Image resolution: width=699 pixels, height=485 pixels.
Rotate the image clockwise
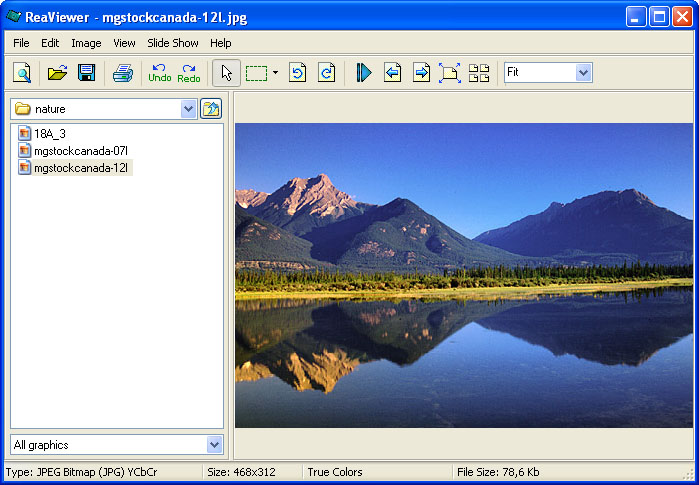(326, 73)
